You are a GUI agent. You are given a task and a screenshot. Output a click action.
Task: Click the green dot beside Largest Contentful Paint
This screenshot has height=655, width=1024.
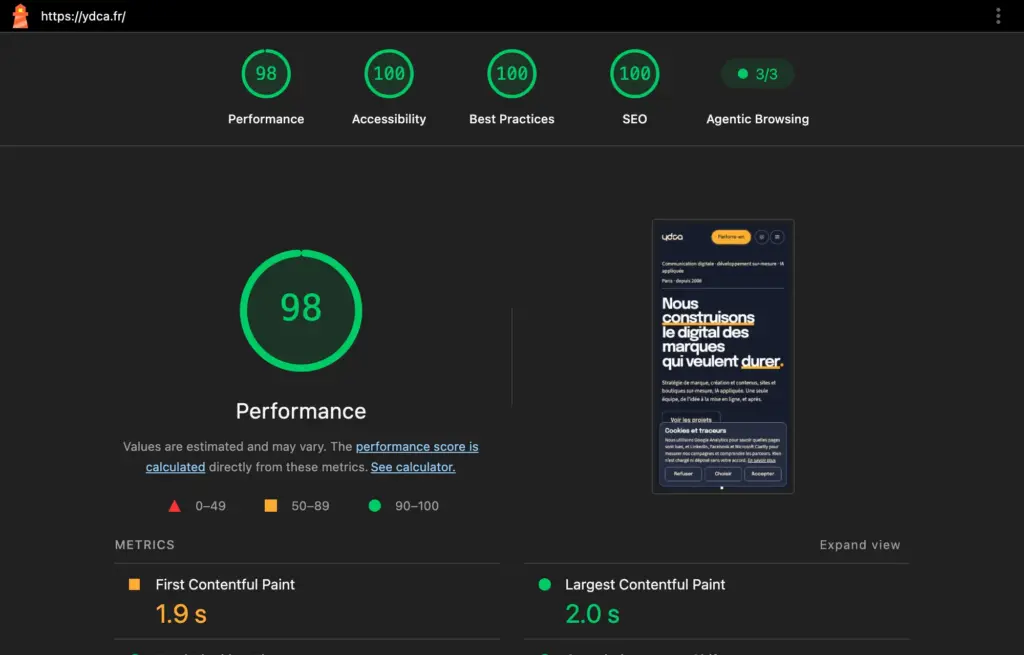click(x=545, y=584)
